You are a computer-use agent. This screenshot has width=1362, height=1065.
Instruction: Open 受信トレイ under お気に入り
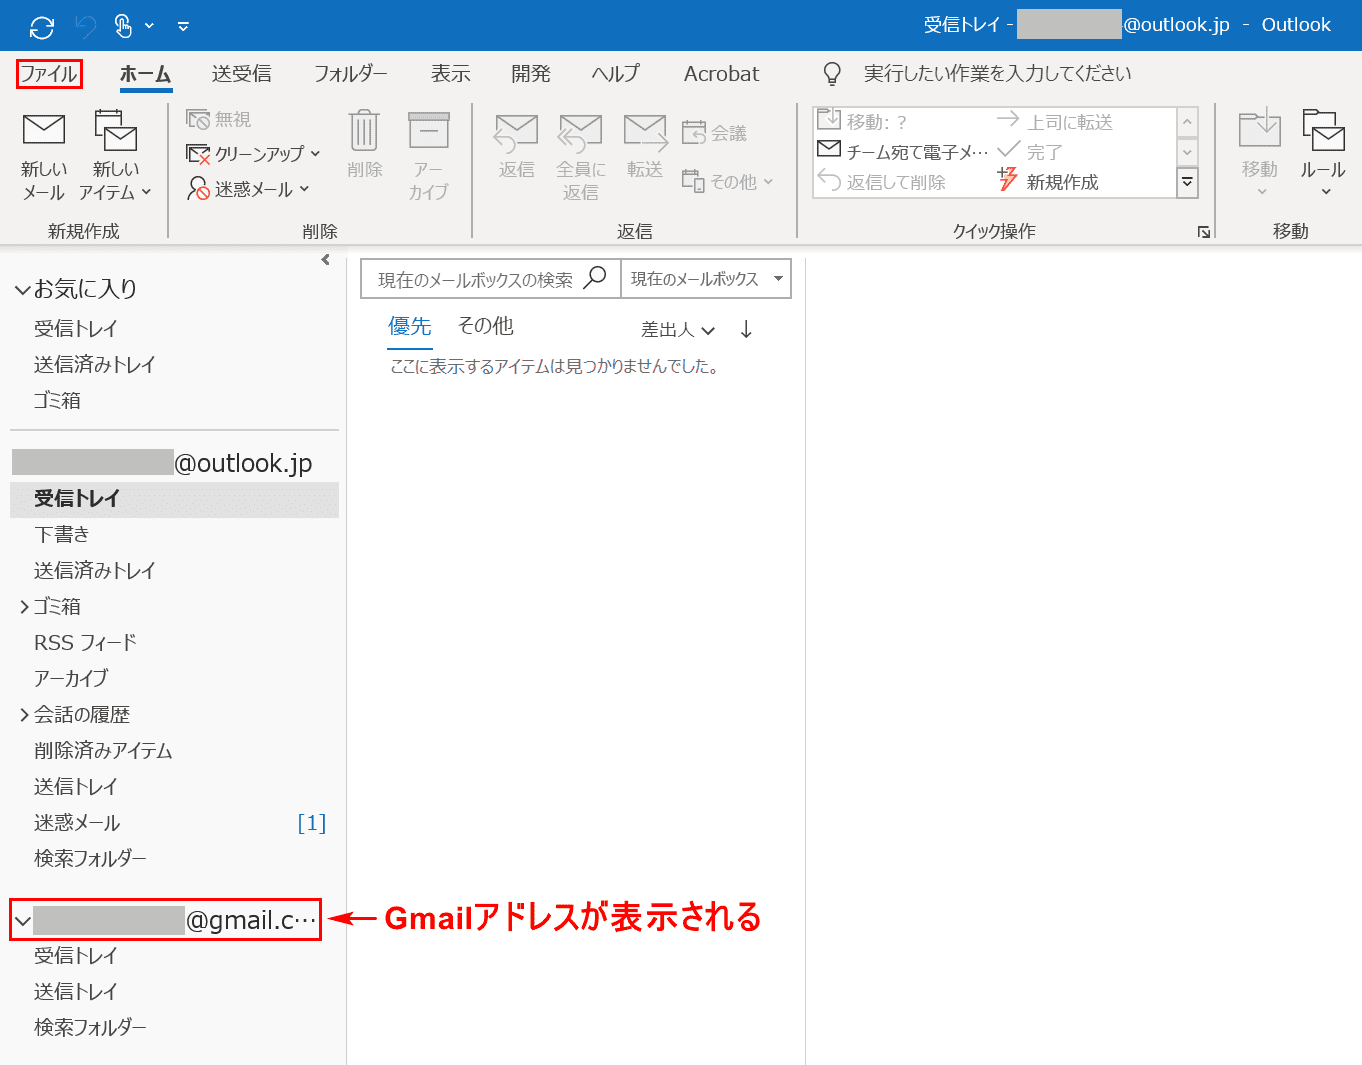76,328
